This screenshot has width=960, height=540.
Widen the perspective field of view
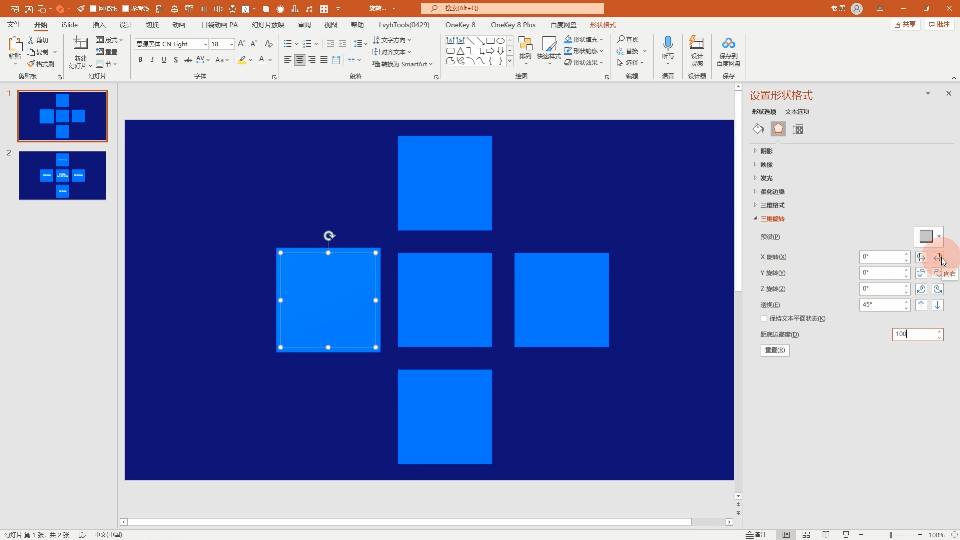[937, 305]
